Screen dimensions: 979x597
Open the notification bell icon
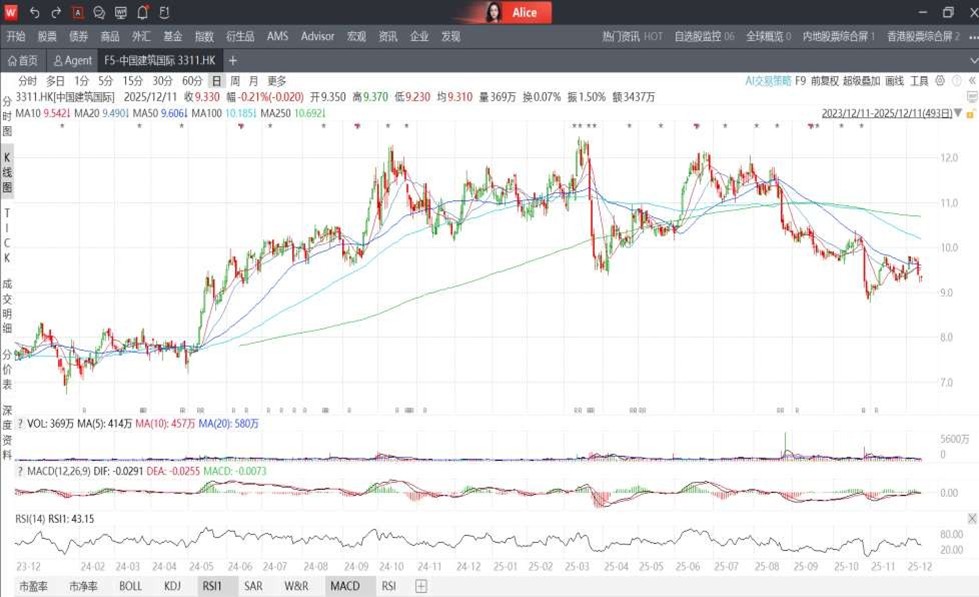(x=142, y=13)
